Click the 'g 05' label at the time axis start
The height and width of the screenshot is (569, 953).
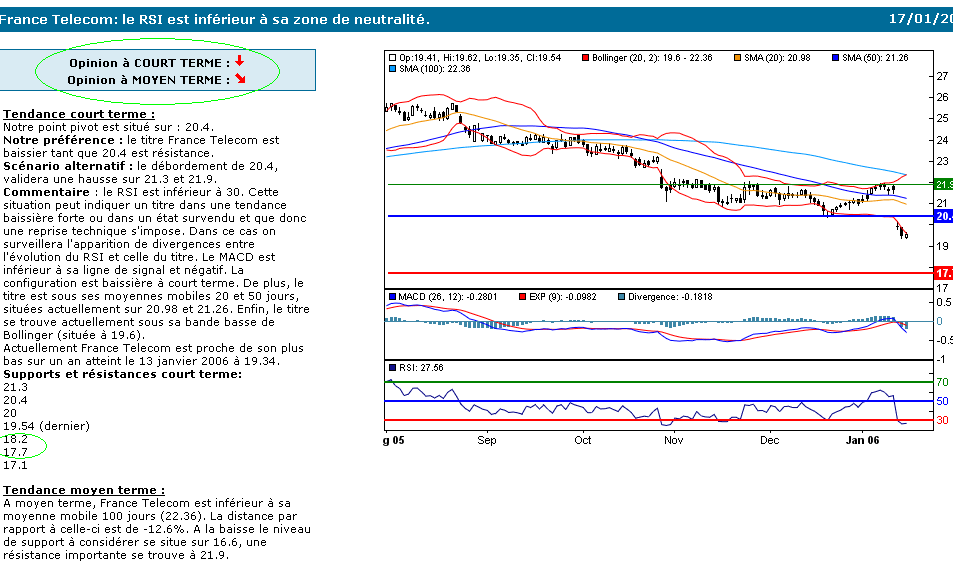tap(393, 440)
